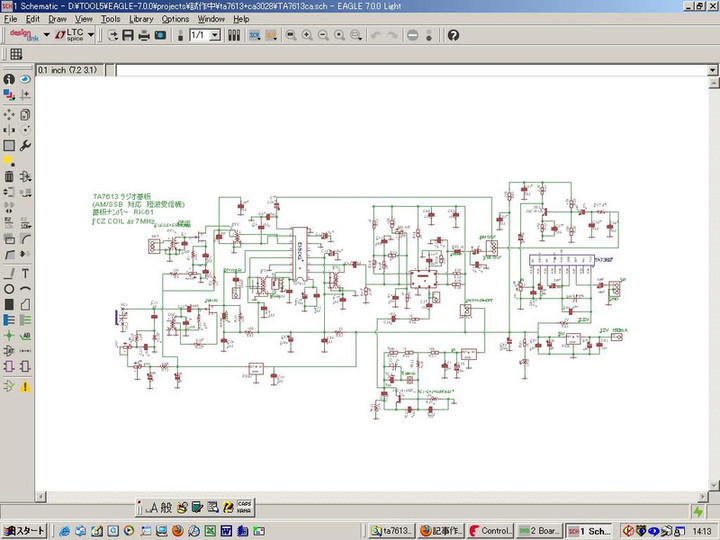Screen dimensions: 720x540
Task: Choose the Circle drawing tool
Action: click(x=9, y=289)
